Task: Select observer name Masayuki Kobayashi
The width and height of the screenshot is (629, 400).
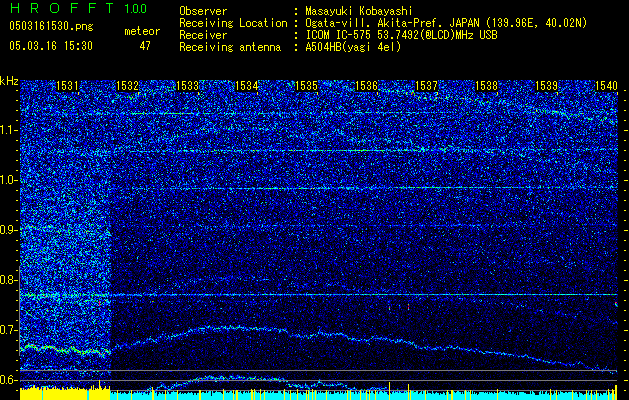Action: pos(358,11)
